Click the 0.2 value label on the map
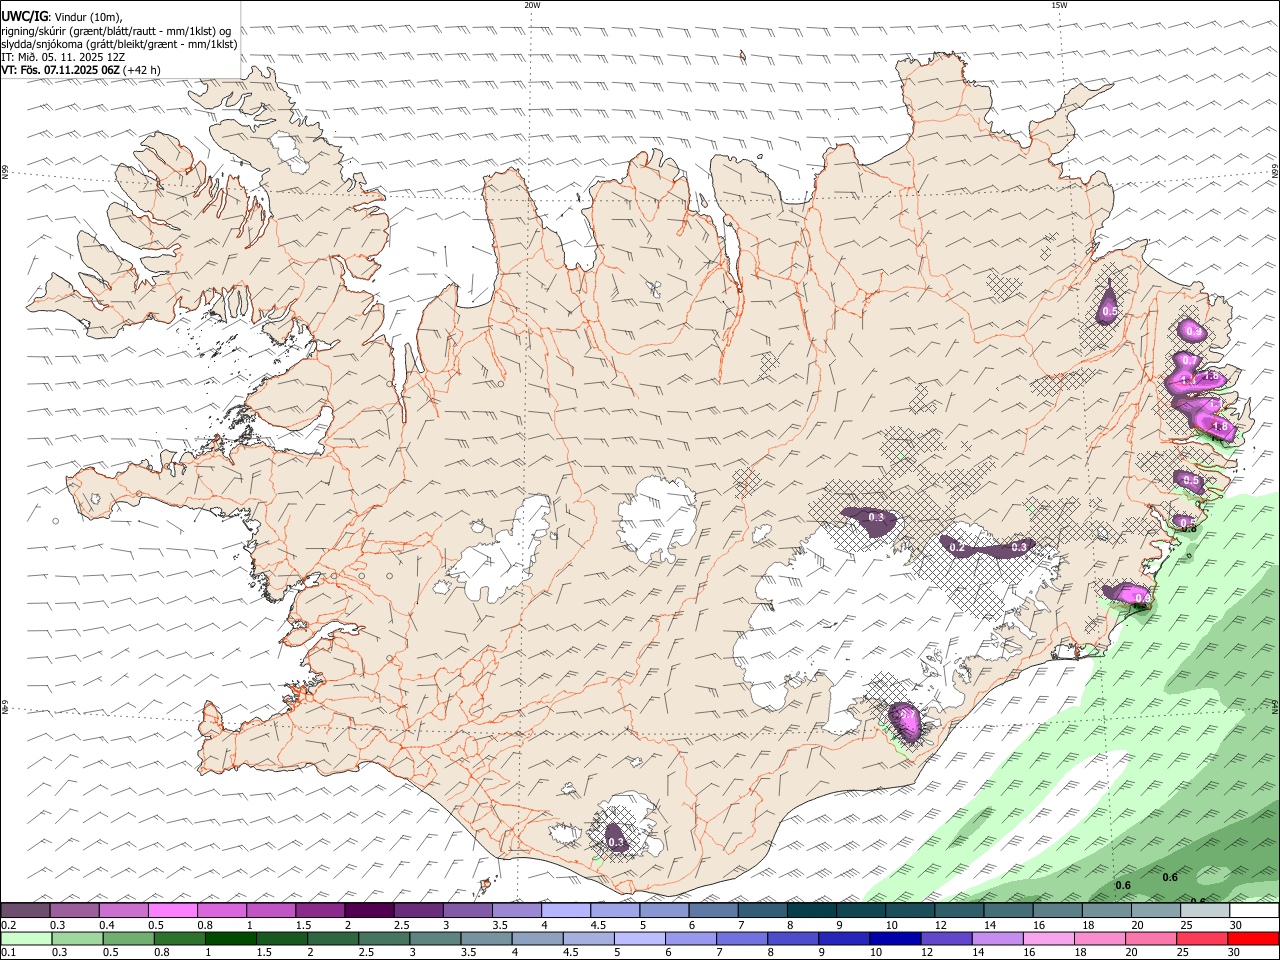1280x960 pixels. click(957, 547)
